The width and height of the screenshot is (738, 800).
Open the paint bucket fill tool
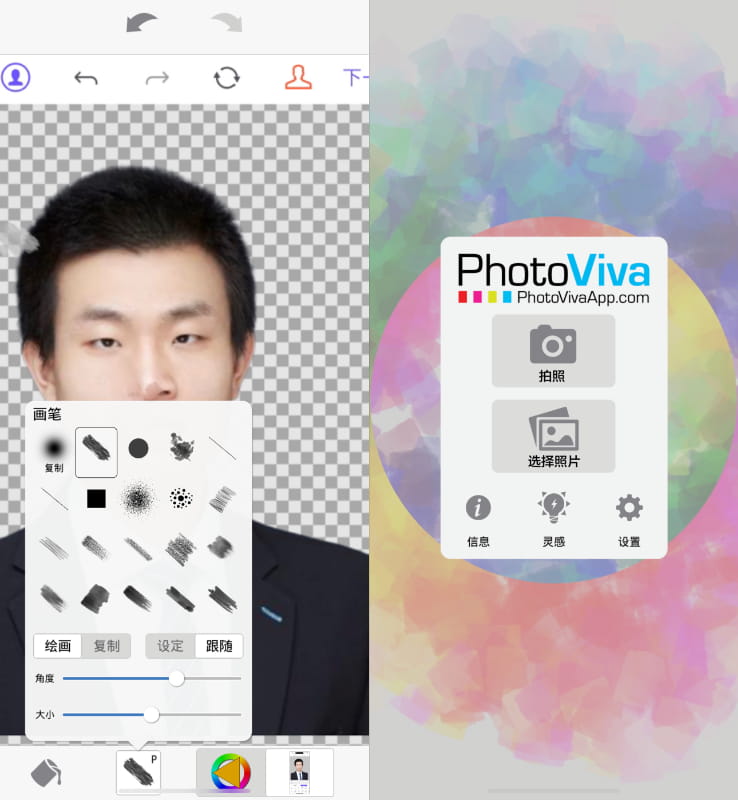(x=46, y=772)
